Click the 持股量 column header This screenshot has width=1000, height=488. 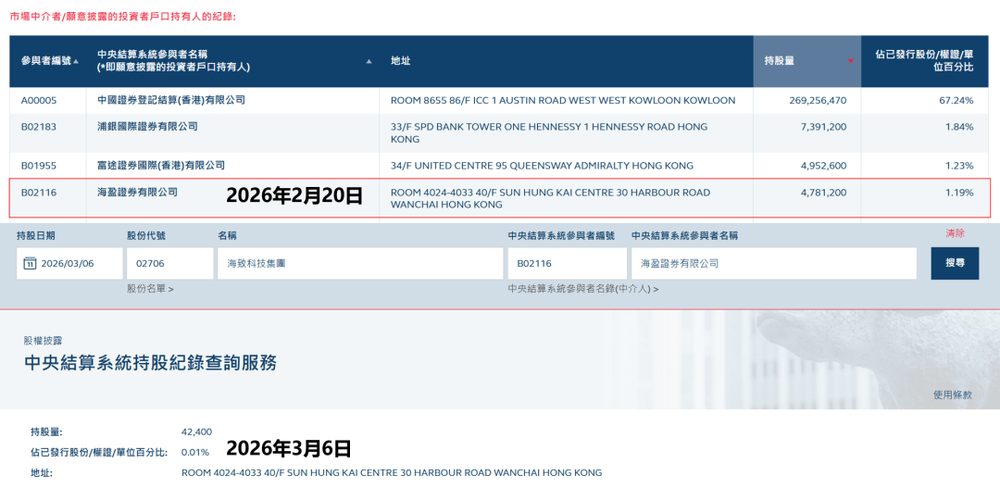pos(807,61)
